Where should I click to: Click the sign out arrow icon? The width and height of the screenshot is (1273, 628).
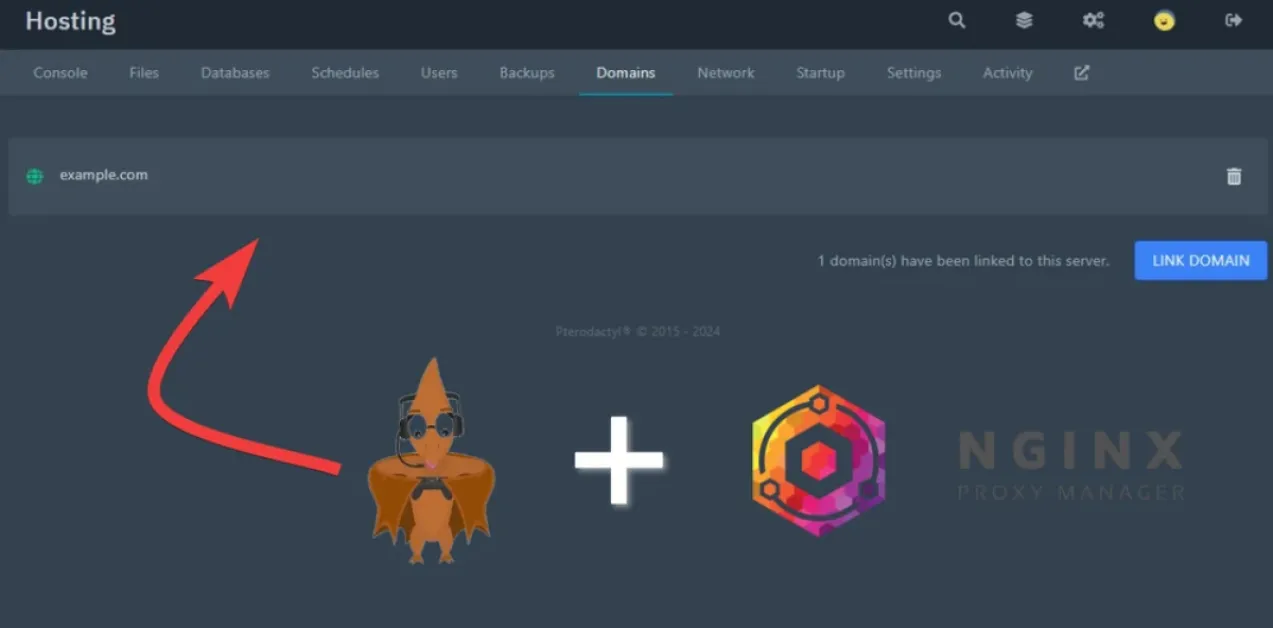coord(1234,21)
